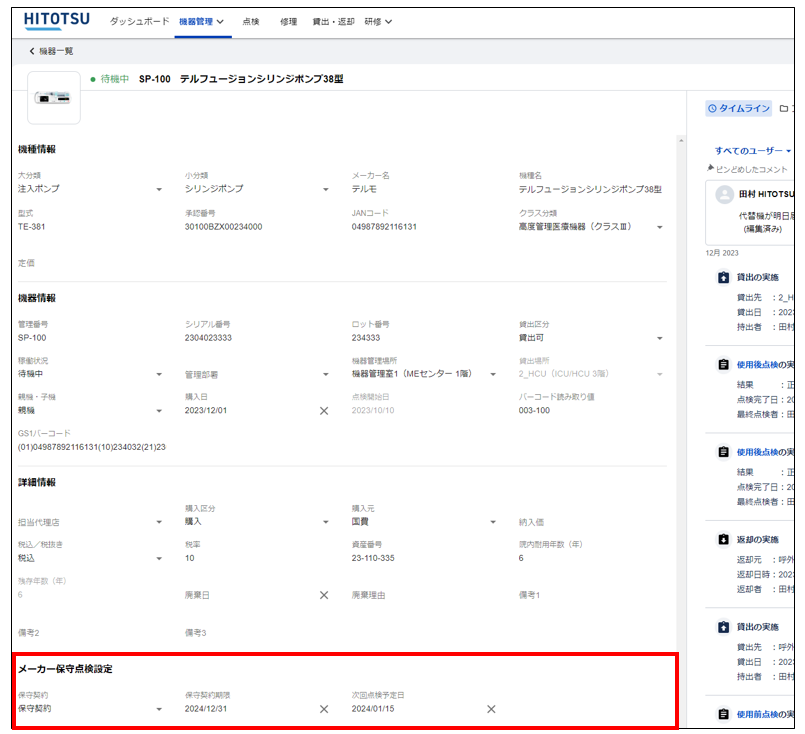Viewport: 805px width, 734px height.
Task: Click the empty 定価 field
Action: pyautogui.click(x=90, y=263)
